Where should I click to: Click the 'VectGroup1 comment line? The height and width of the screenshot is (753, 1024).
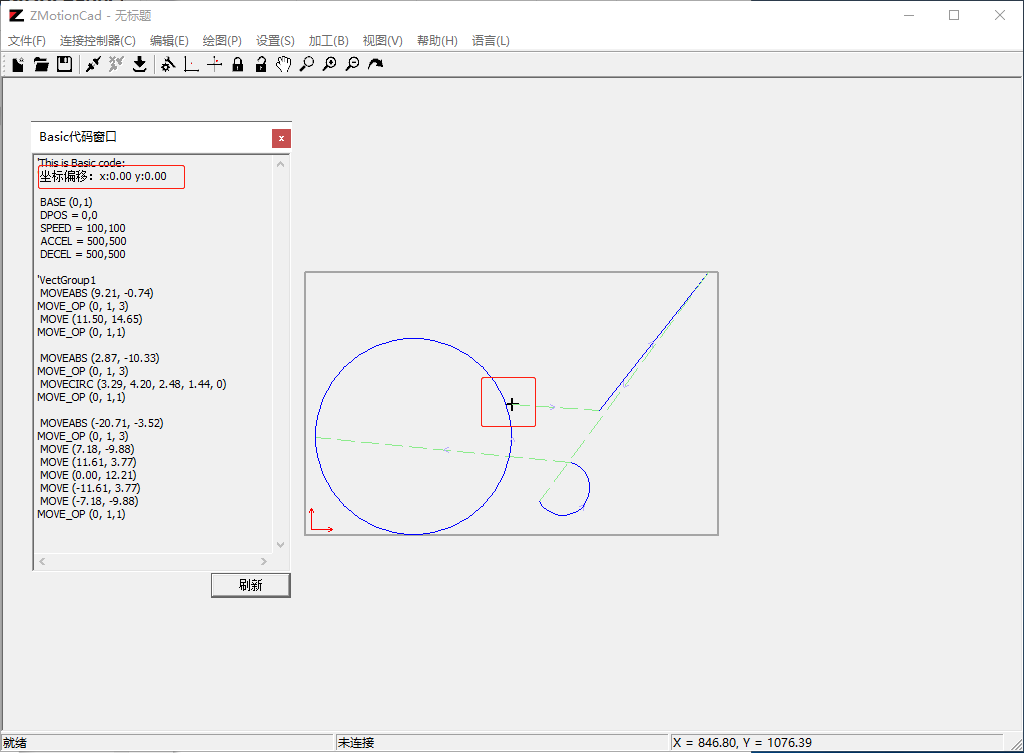click(x=67, y=280)
